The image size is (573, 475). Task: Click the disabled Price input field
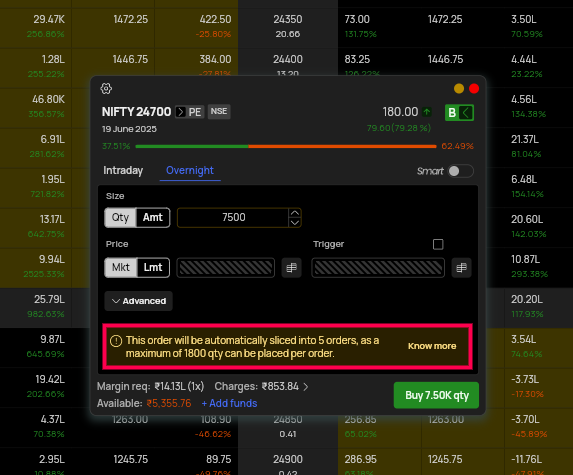click(225, 267)
